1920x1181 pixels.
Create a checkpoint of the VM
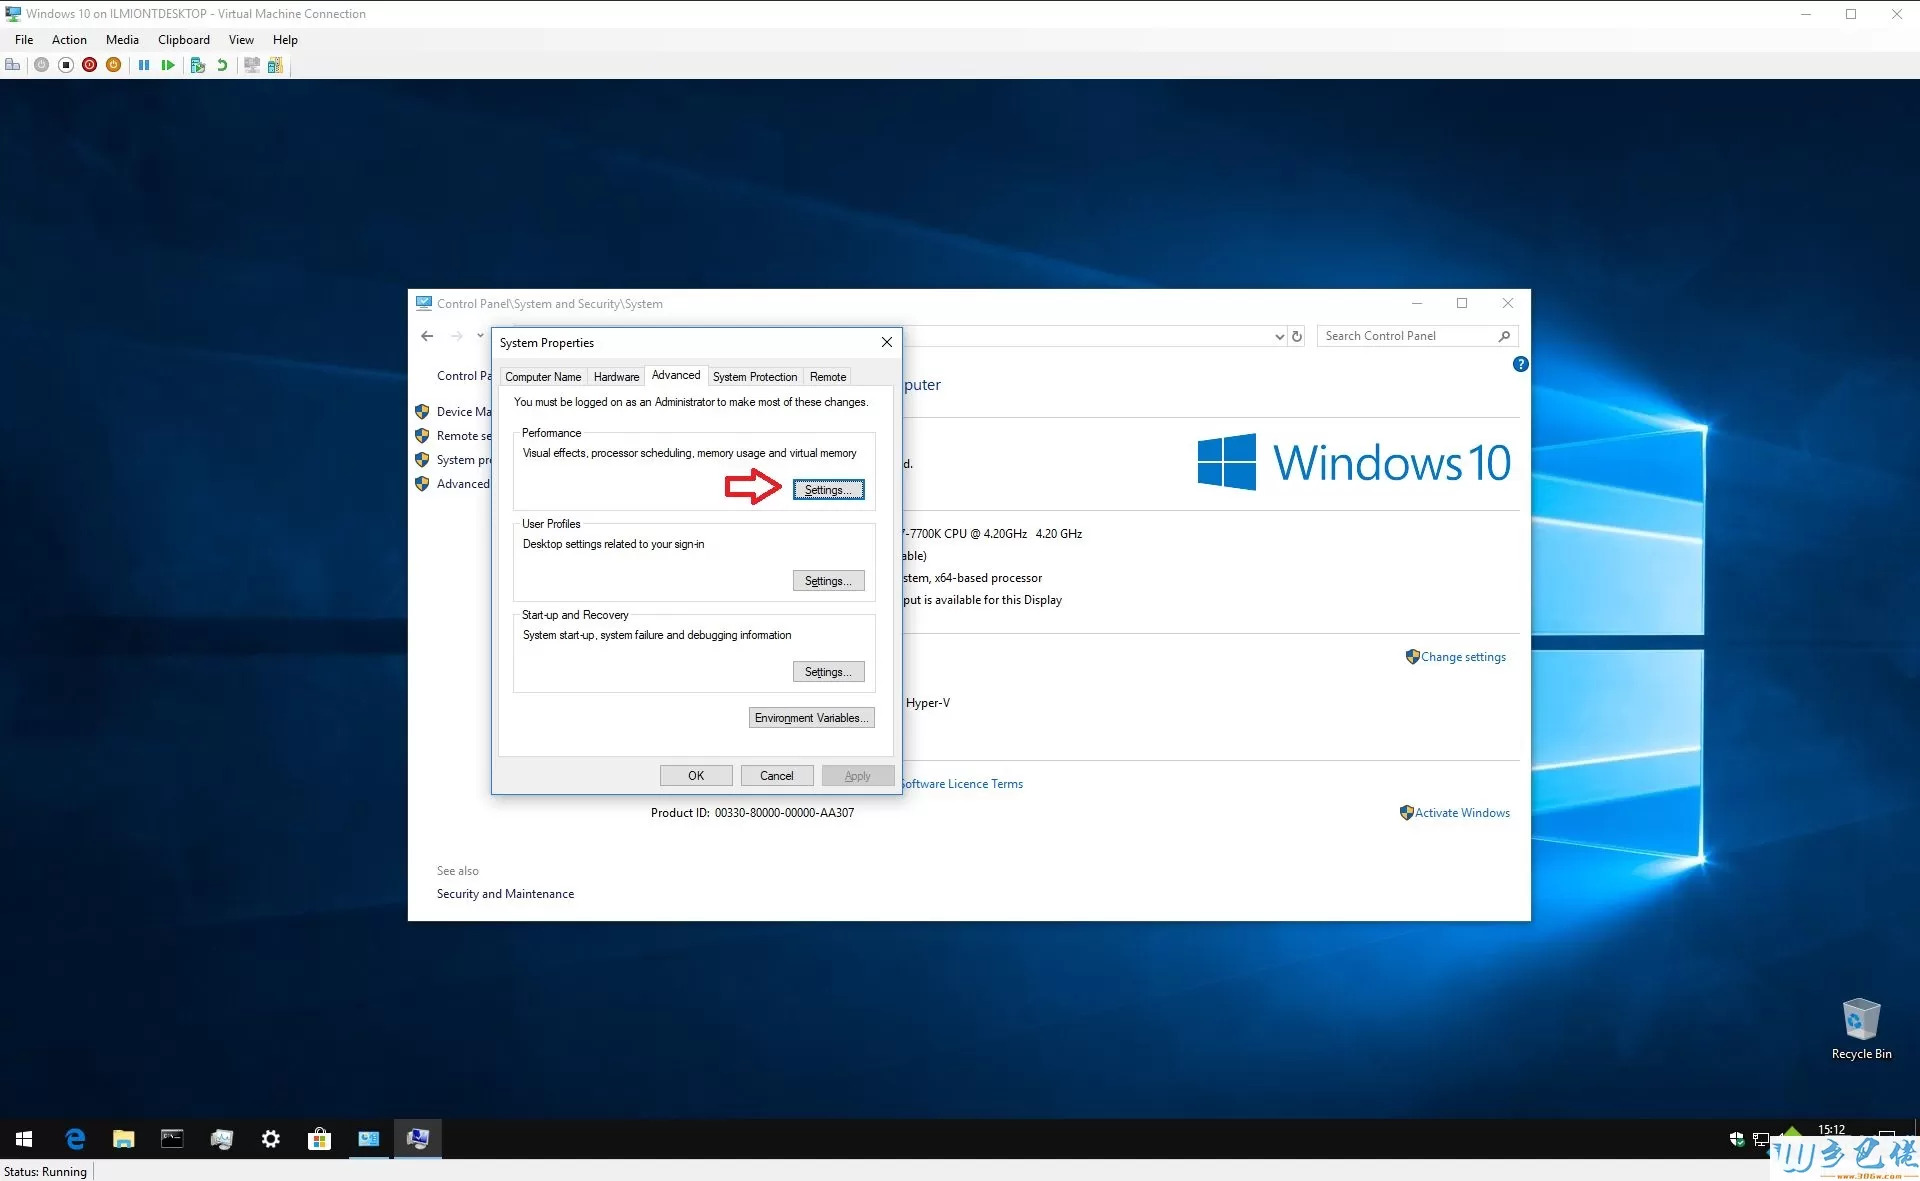point(198,65)
